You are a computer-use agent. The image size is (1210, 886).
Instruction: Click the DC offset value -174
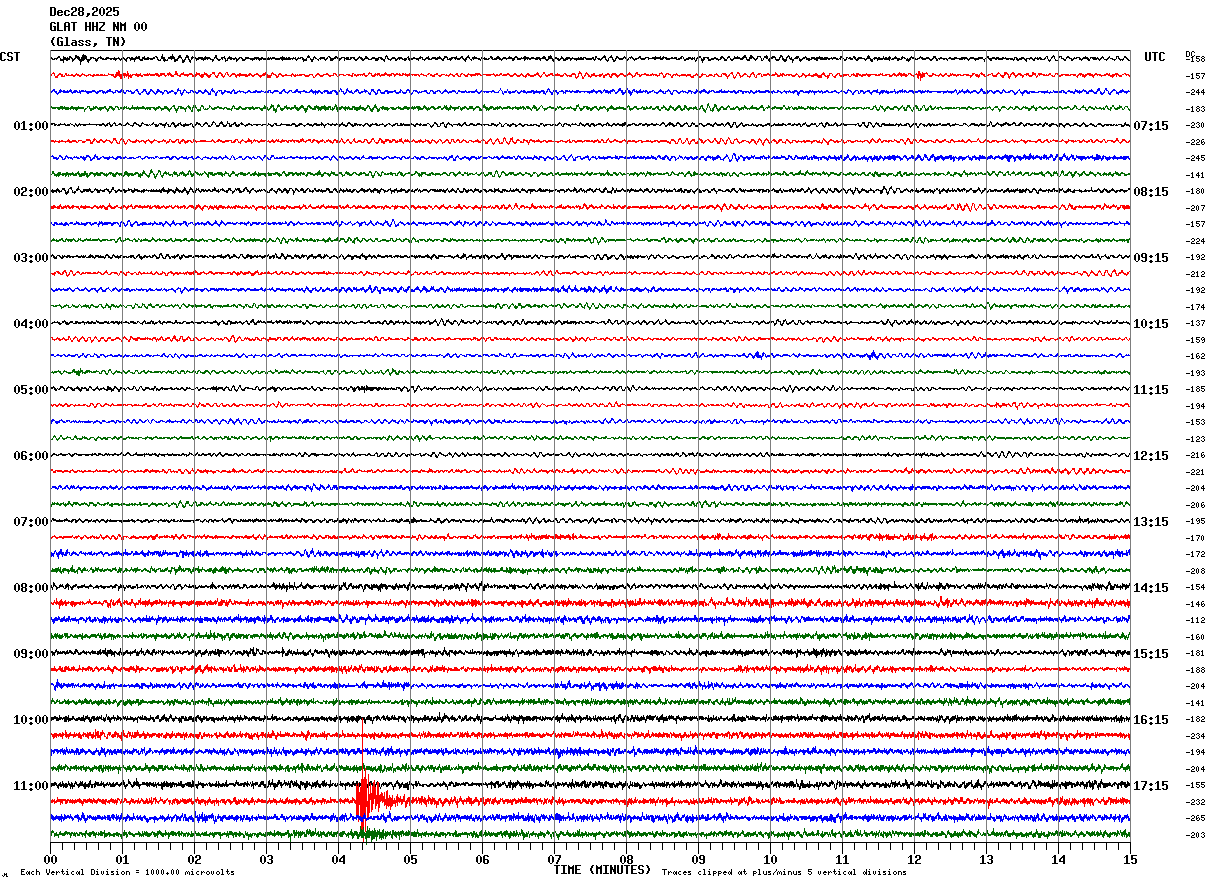pos(1195,307)
